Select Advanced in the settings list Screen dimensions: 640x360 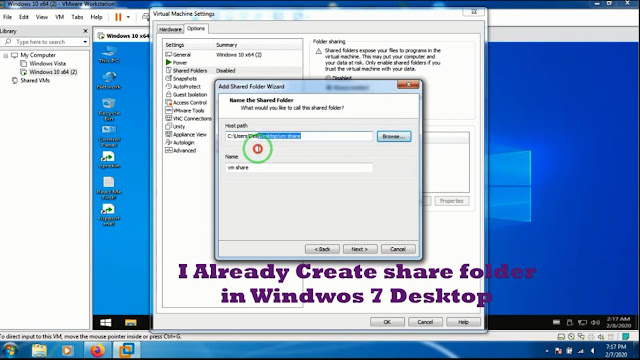click(184, 150)
